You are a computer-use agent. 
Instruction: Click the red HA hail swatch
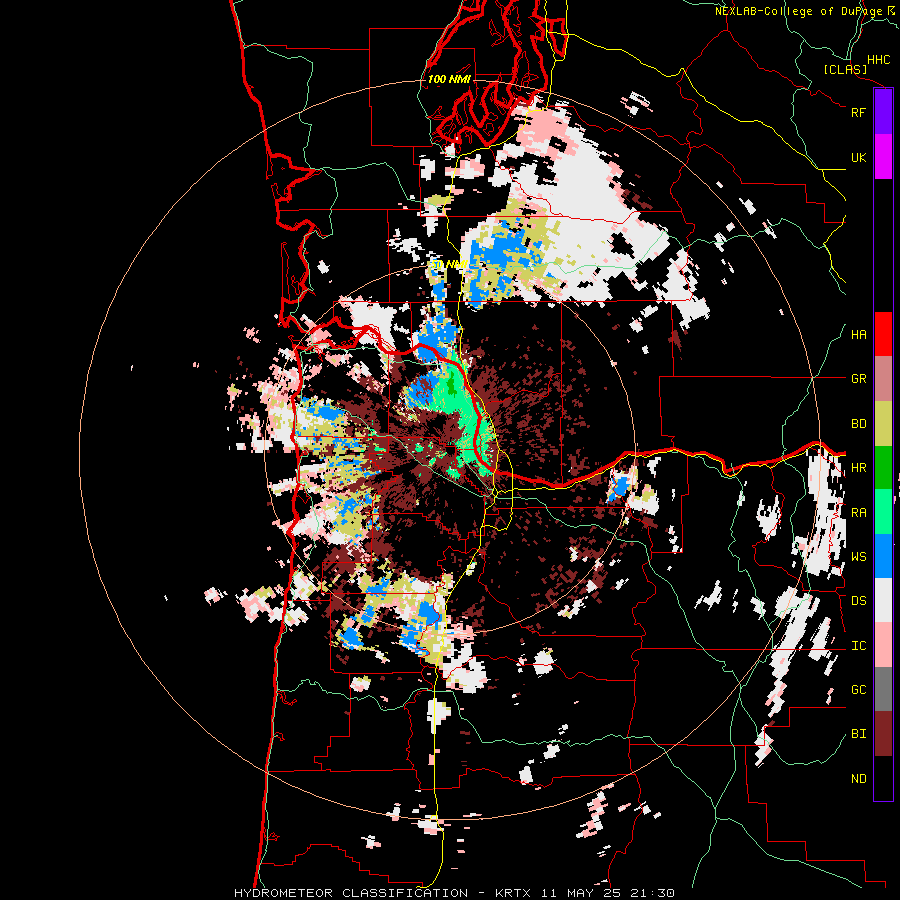[883, 334]
